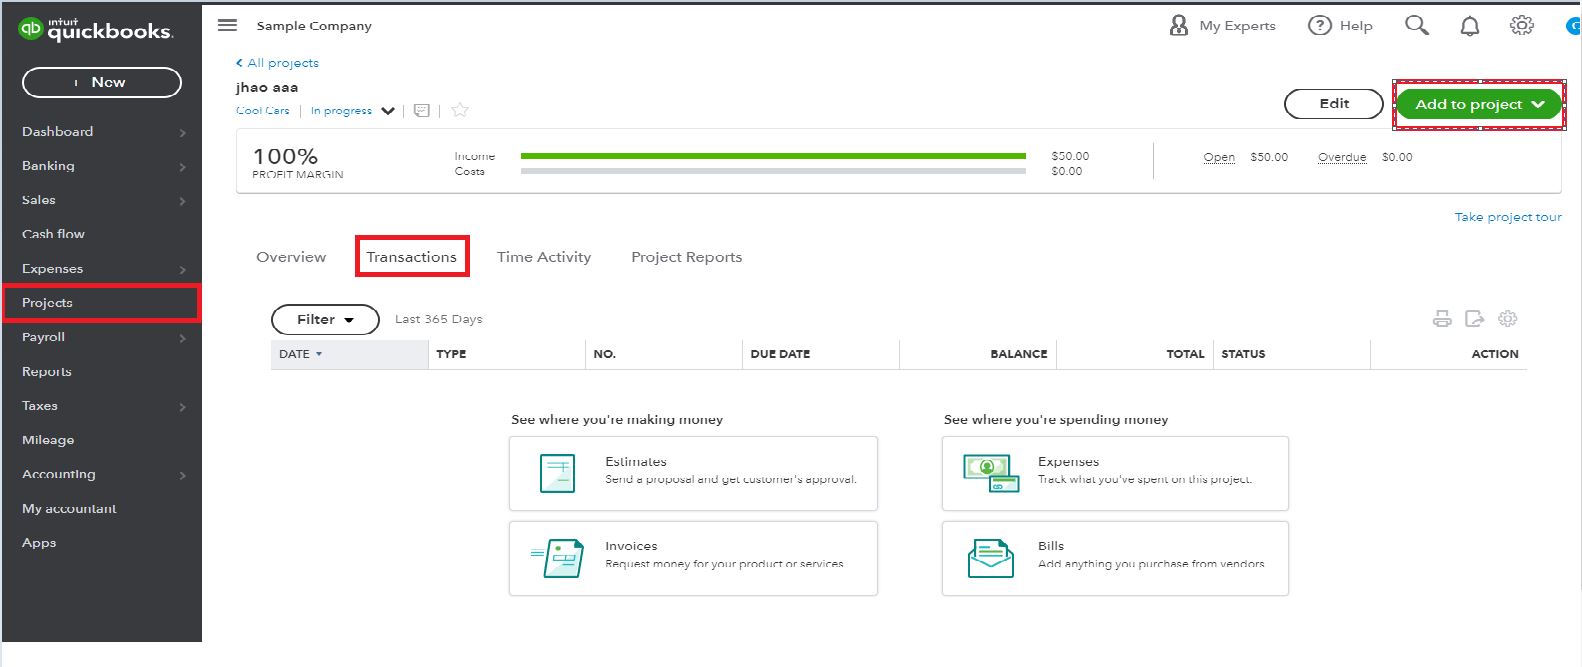Click the print icon above the table
The height and width of the screenshot is (667, 1582).
pyautogui.click(x=1441, y=319)
